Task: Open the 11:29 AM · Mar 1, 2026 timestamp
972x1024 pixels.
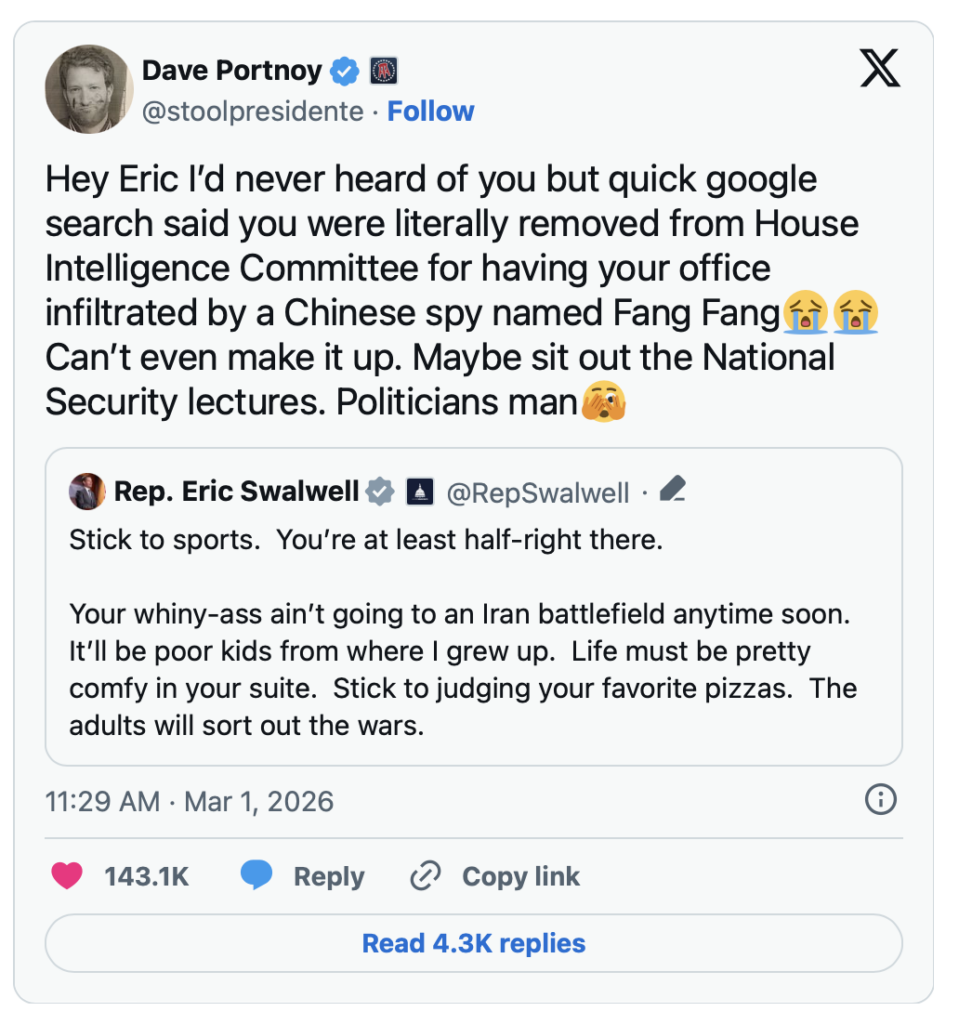Action: [190, 801]
